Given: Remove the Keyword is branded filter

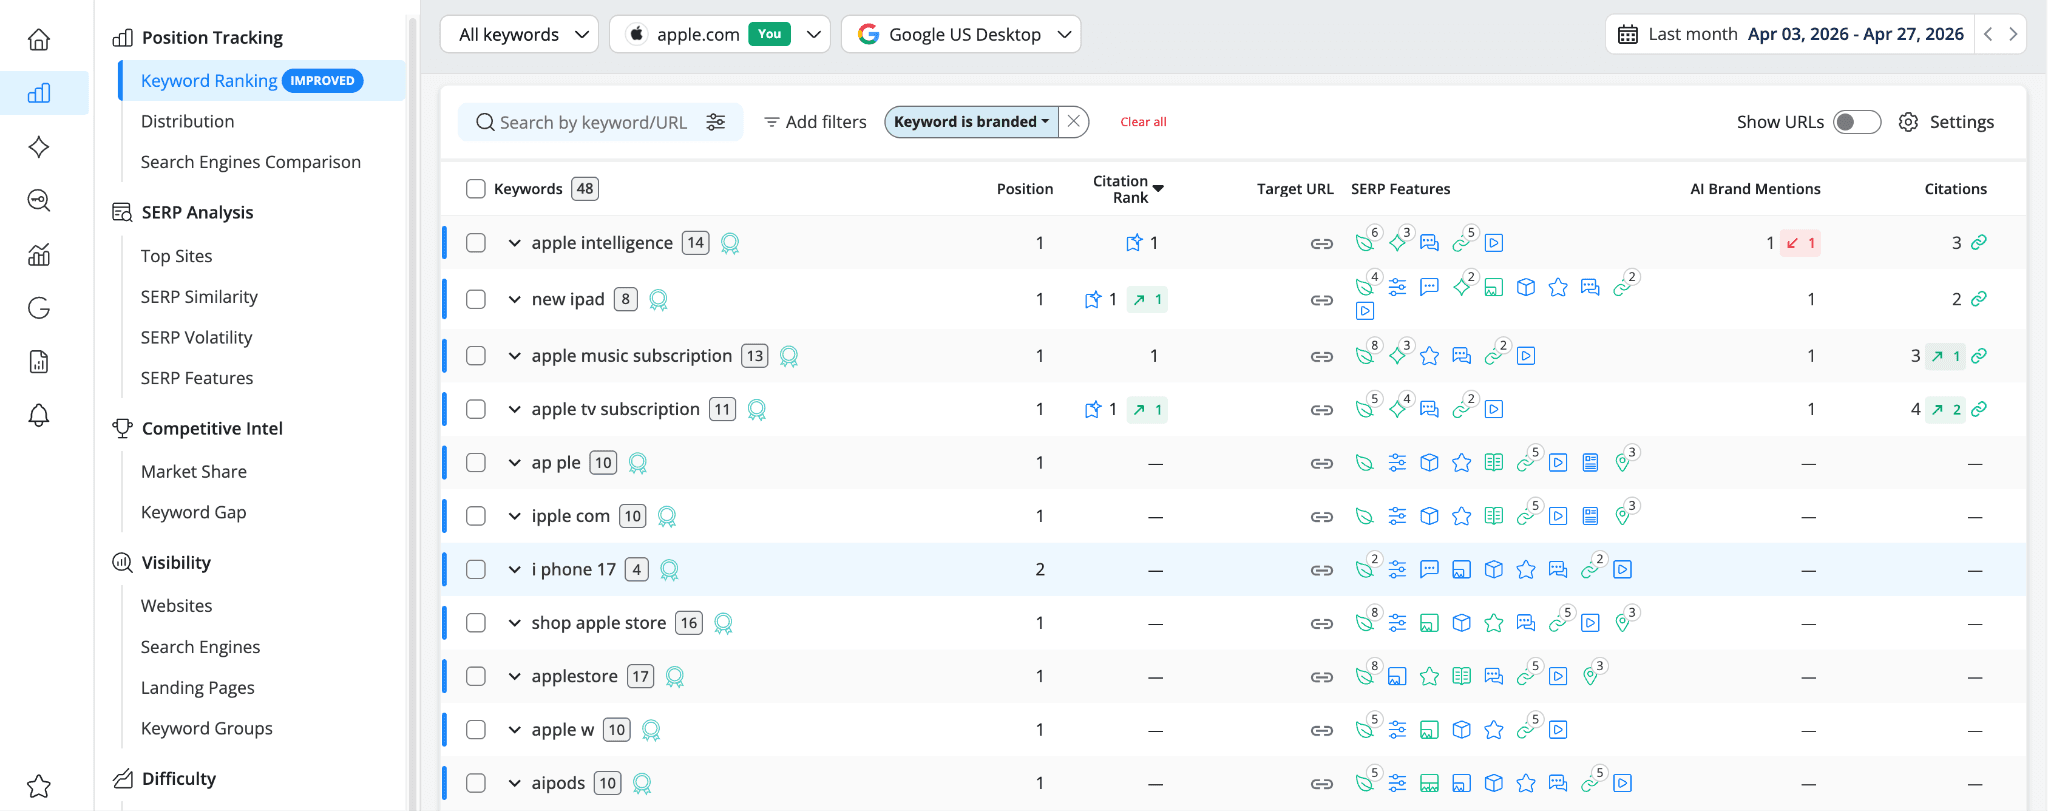Looking at the screenshot, I should coord(1073,122).
